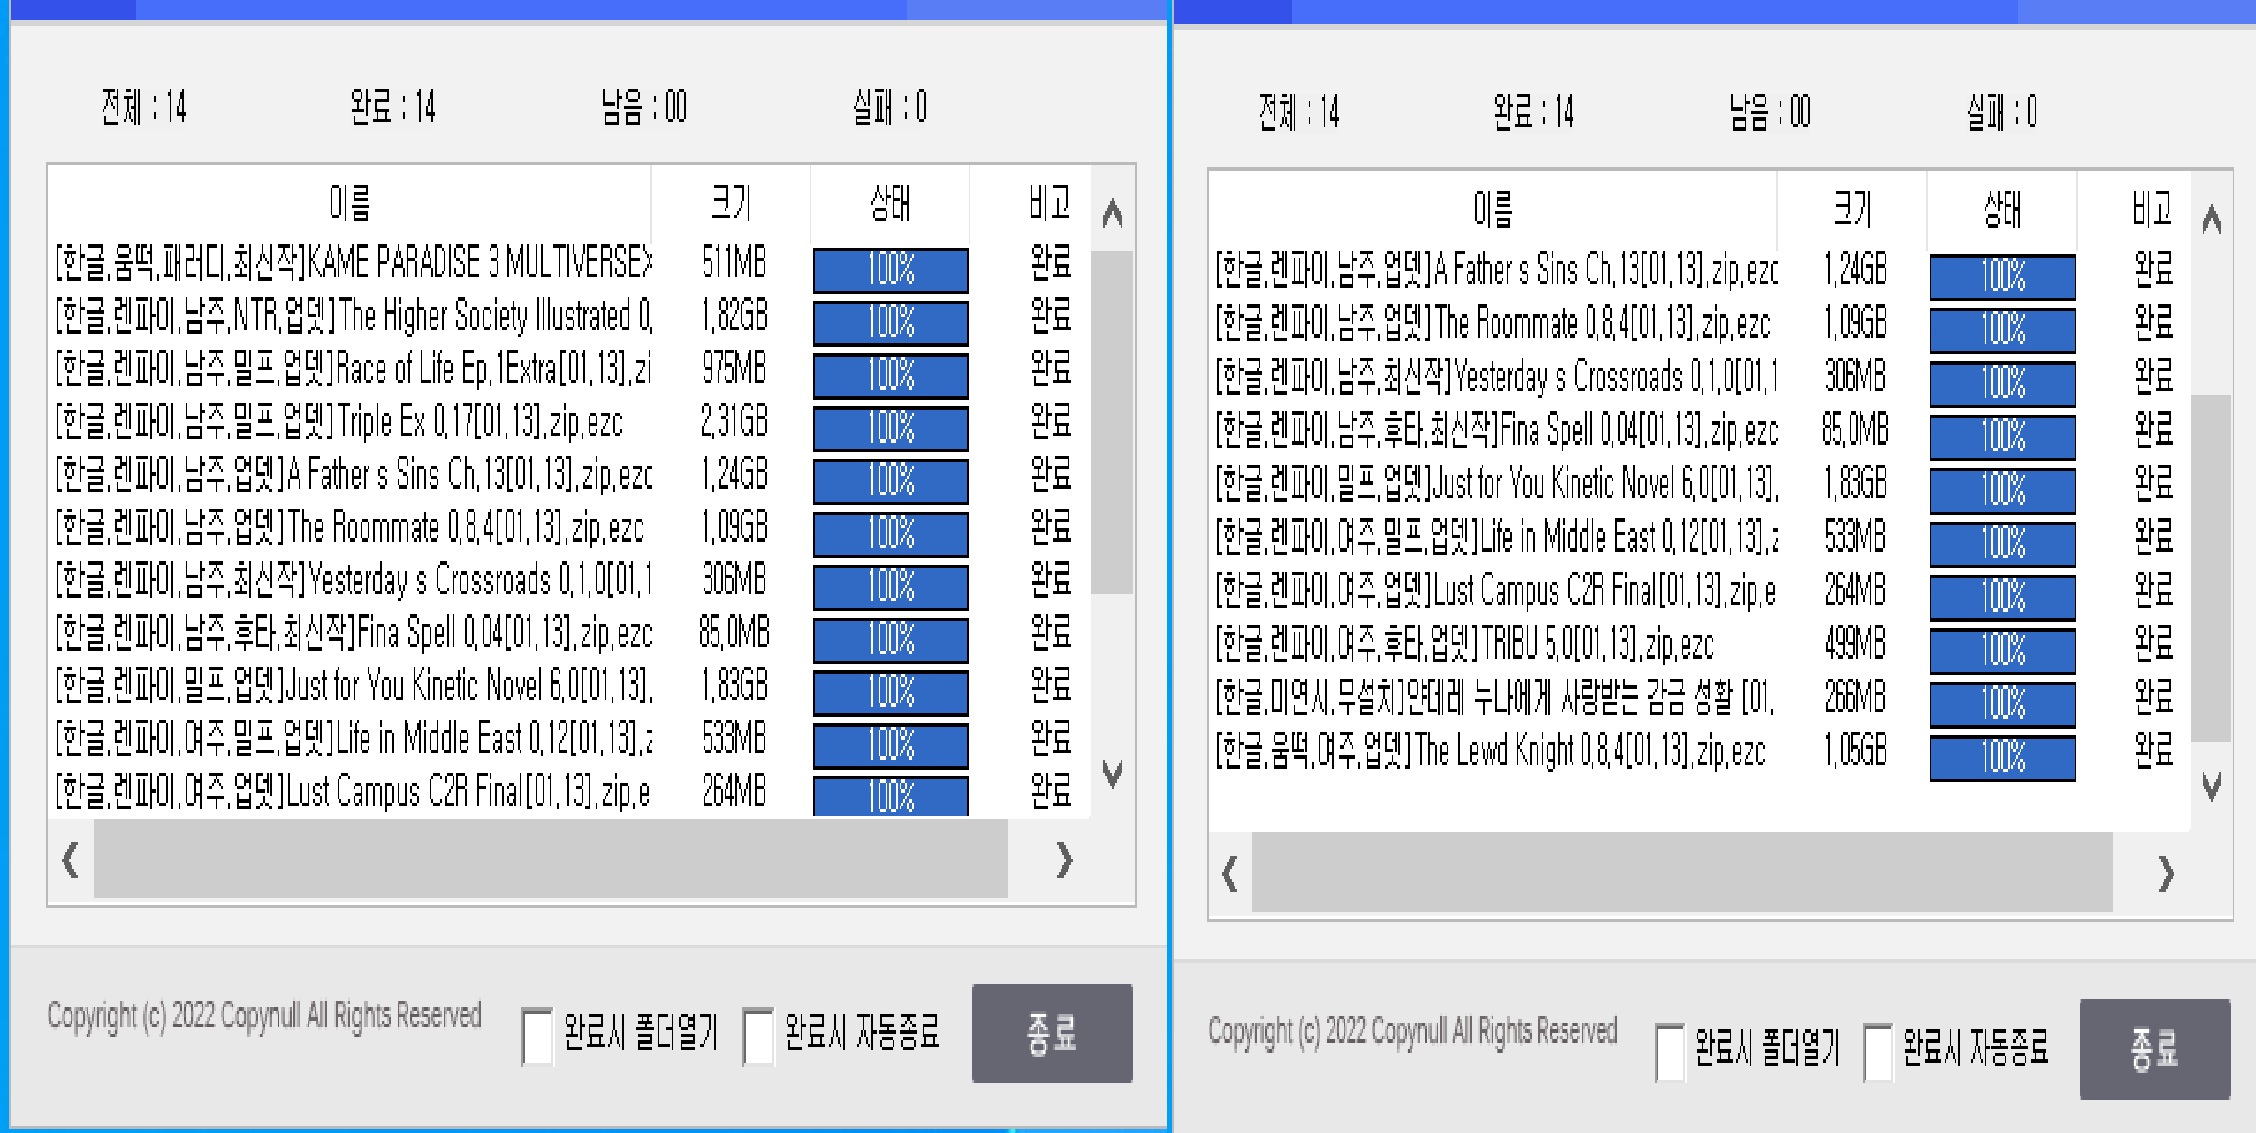The image size is (2256, 1133).
Task: Toggle 완료시 폴더열기 checkbox in right window
Action: [1670, 1051]
